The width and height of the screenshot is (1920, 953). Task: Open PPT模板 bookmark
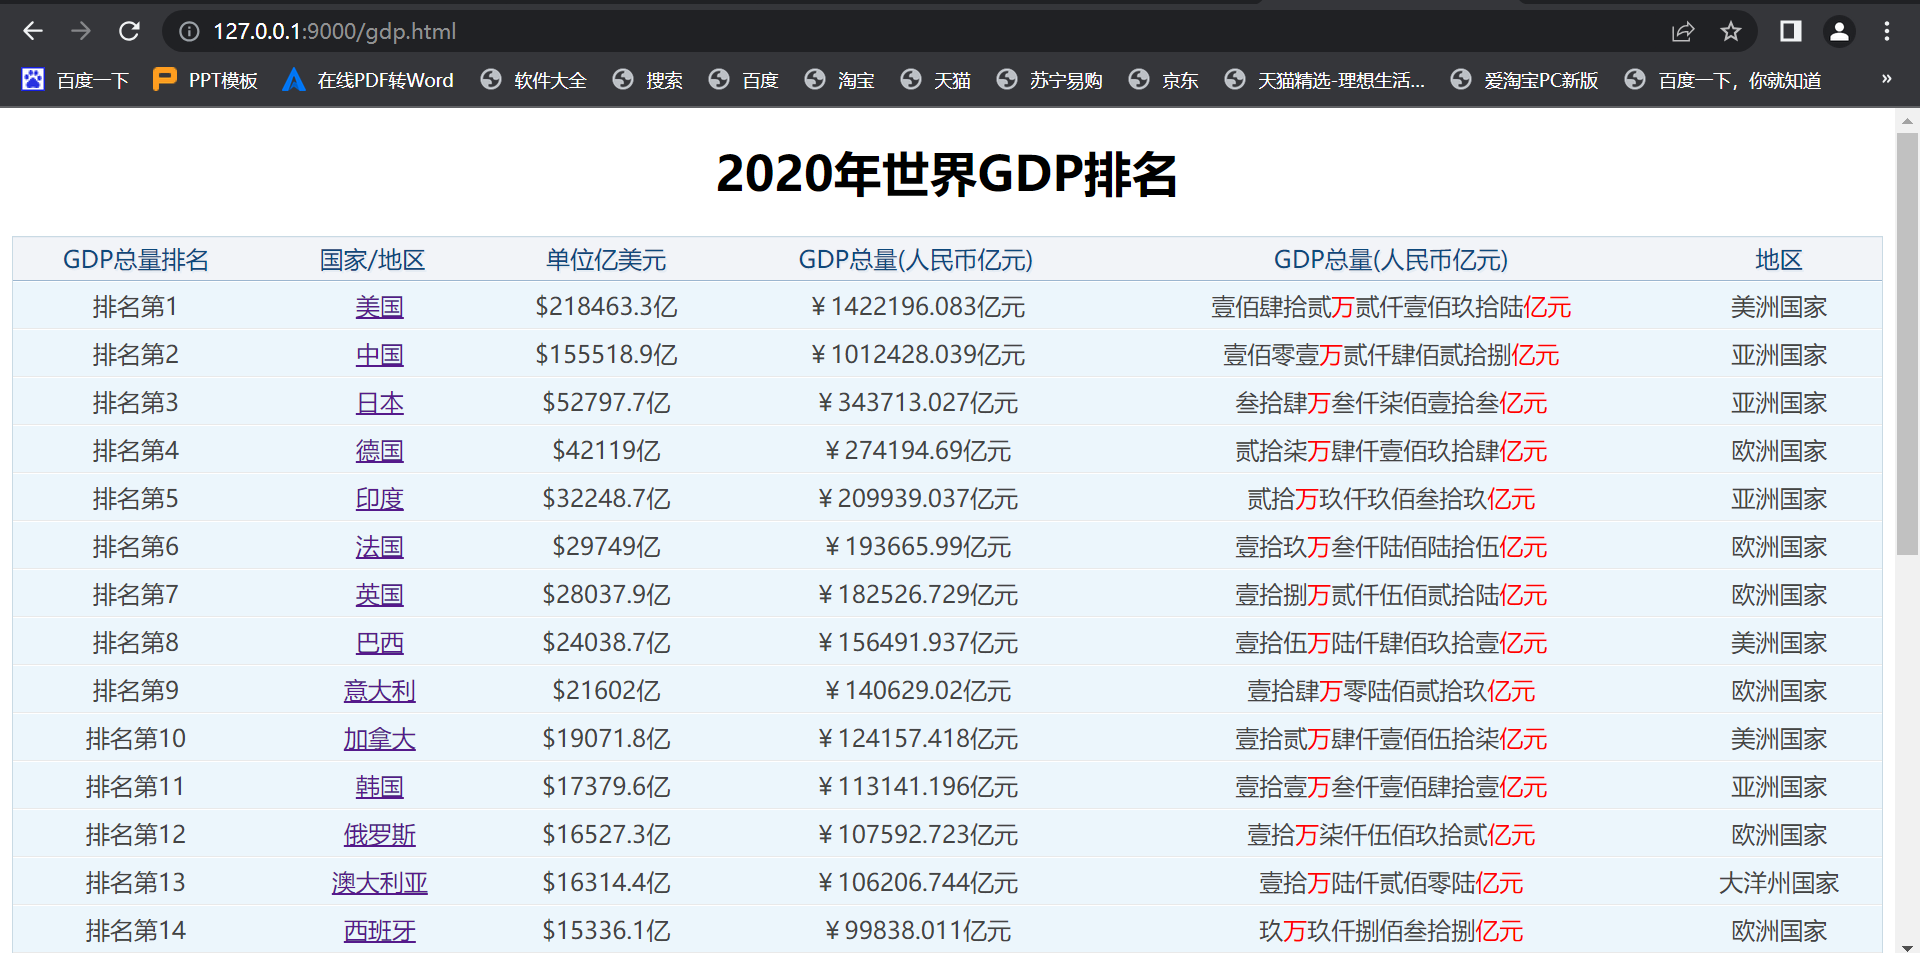[206, 80]
